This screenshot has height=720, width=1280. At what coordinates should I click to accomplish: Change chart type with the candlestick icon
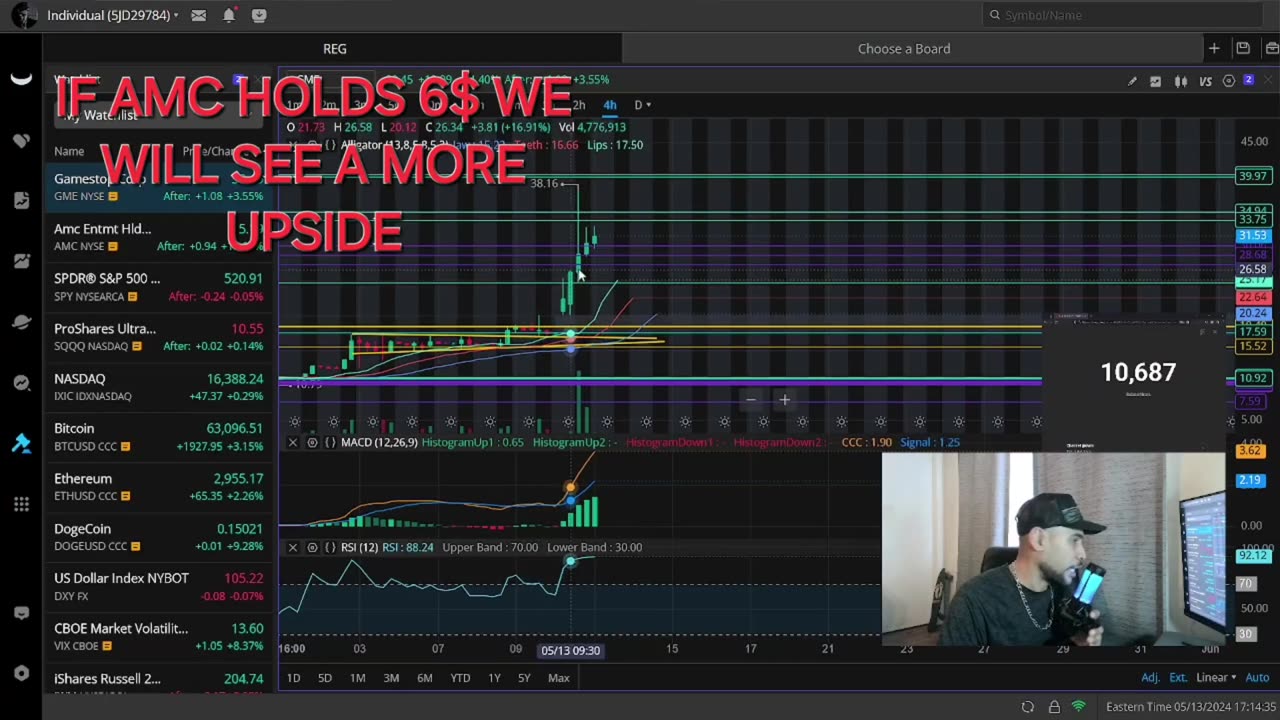click(x=1181, y=81)
